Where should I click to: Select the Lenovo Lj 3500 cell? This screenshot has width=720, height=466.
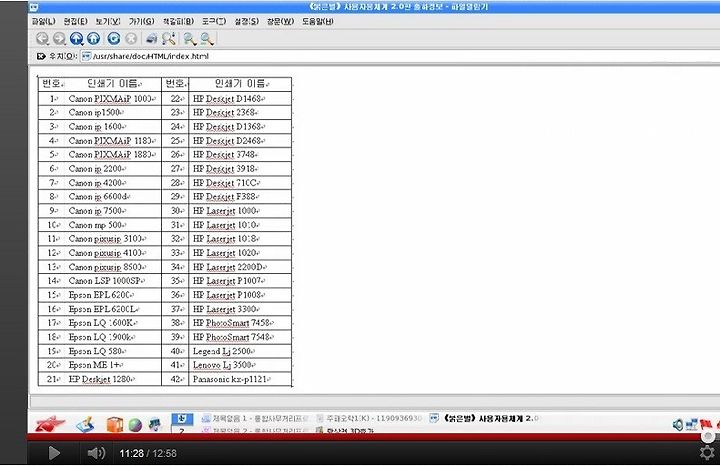pyautogui.click(x=240, y=365)
